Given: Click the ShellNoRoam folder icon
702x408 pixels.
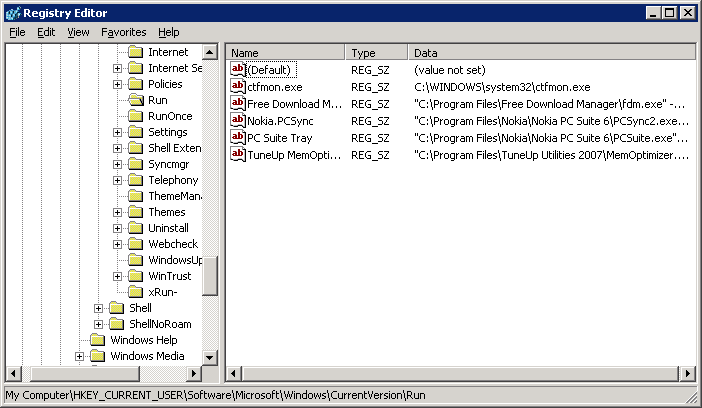Looking at the screenshot, I should click(x=116, y=324).
